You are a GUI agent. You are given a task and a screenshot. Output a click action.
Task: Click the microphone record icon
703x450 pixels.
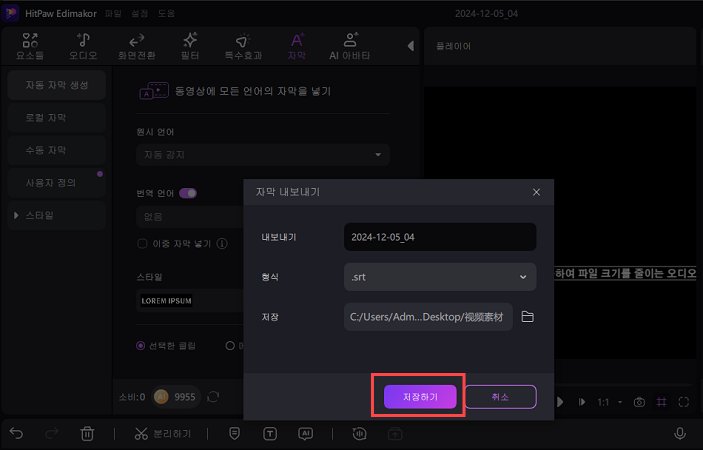coord(680,433)
